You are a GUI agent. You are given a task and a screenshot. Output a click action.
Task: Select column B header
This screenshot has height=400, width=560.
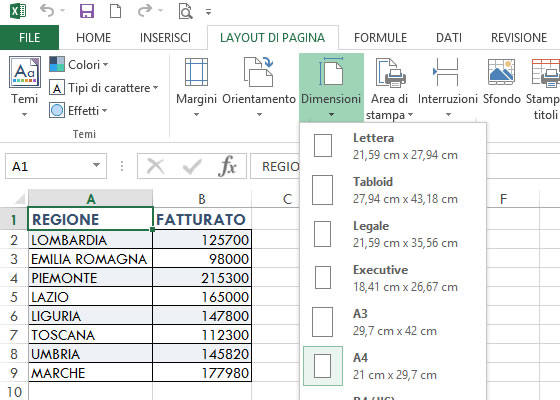tap(202, 199)
